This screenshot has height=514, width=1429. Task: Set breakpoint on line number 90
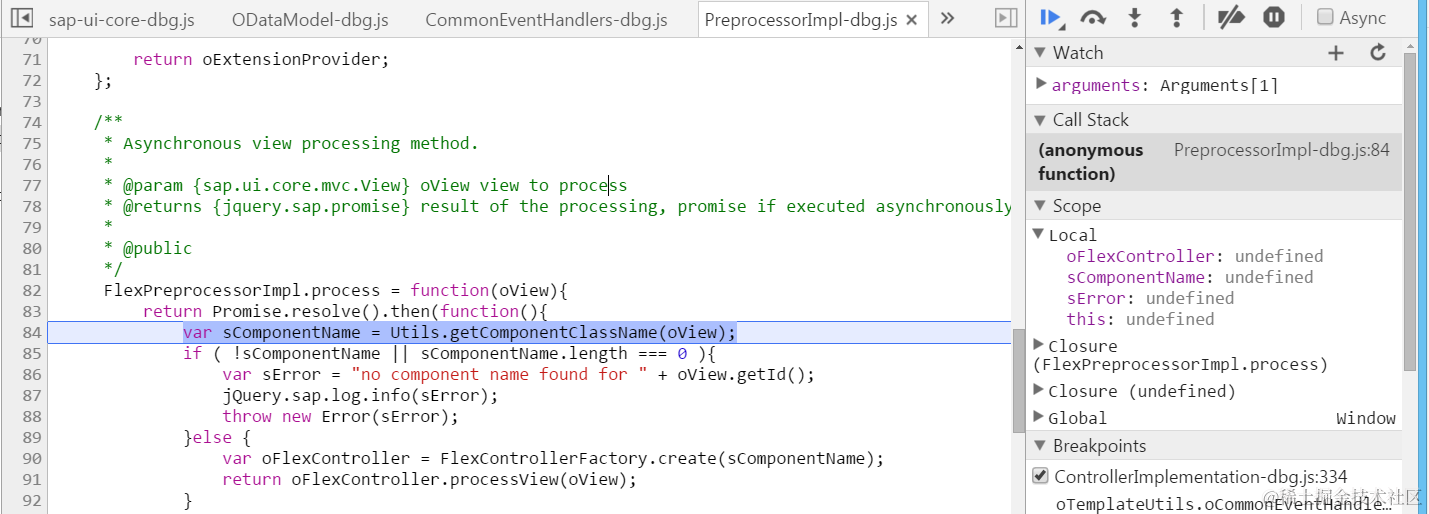[31, 458]
